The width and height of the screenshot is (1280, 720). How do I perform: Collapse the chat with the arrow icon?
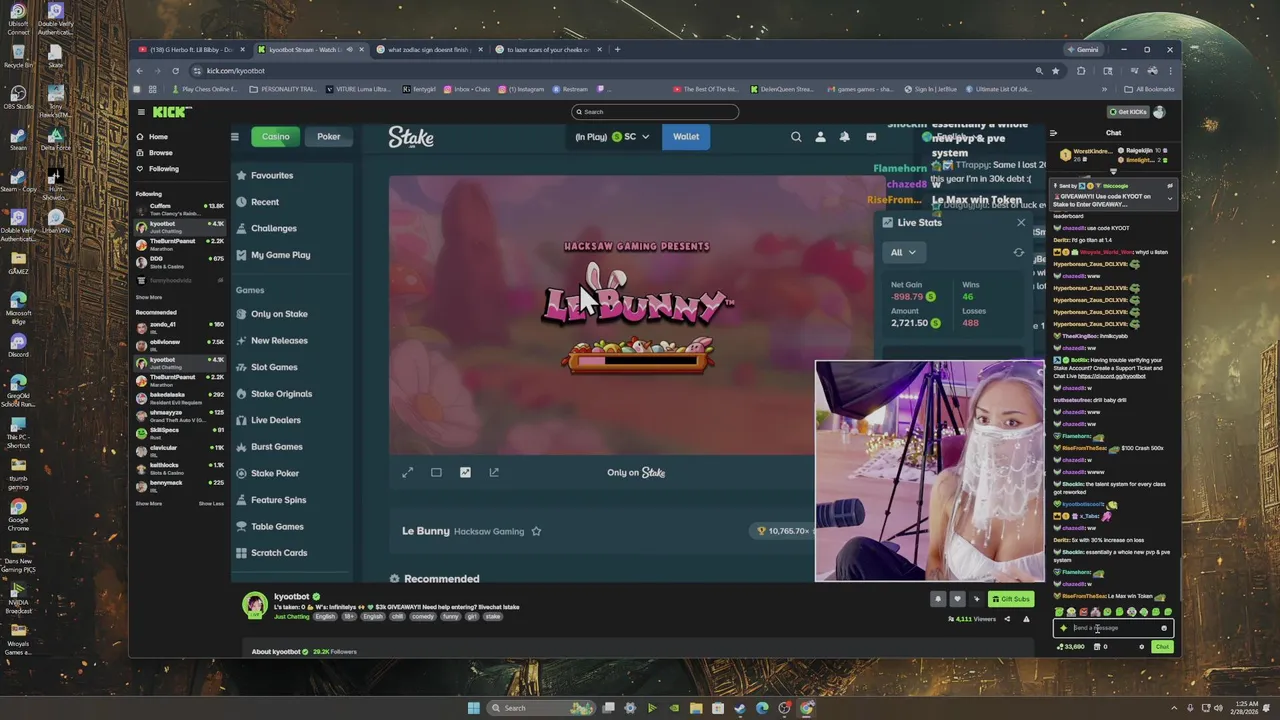(1053, 132)
